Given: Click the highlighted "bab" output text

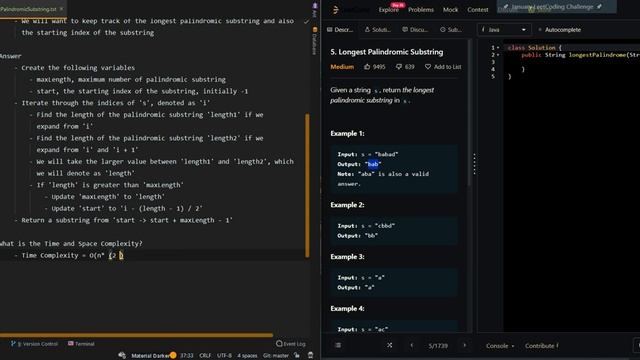Looking at the screenshot, I should click(373, 164).
